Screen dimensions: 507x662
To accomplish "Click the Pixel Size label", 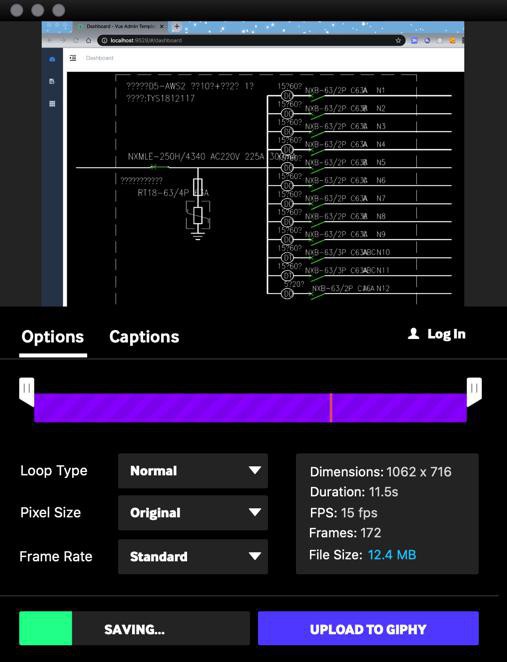I will coord(50,513).
